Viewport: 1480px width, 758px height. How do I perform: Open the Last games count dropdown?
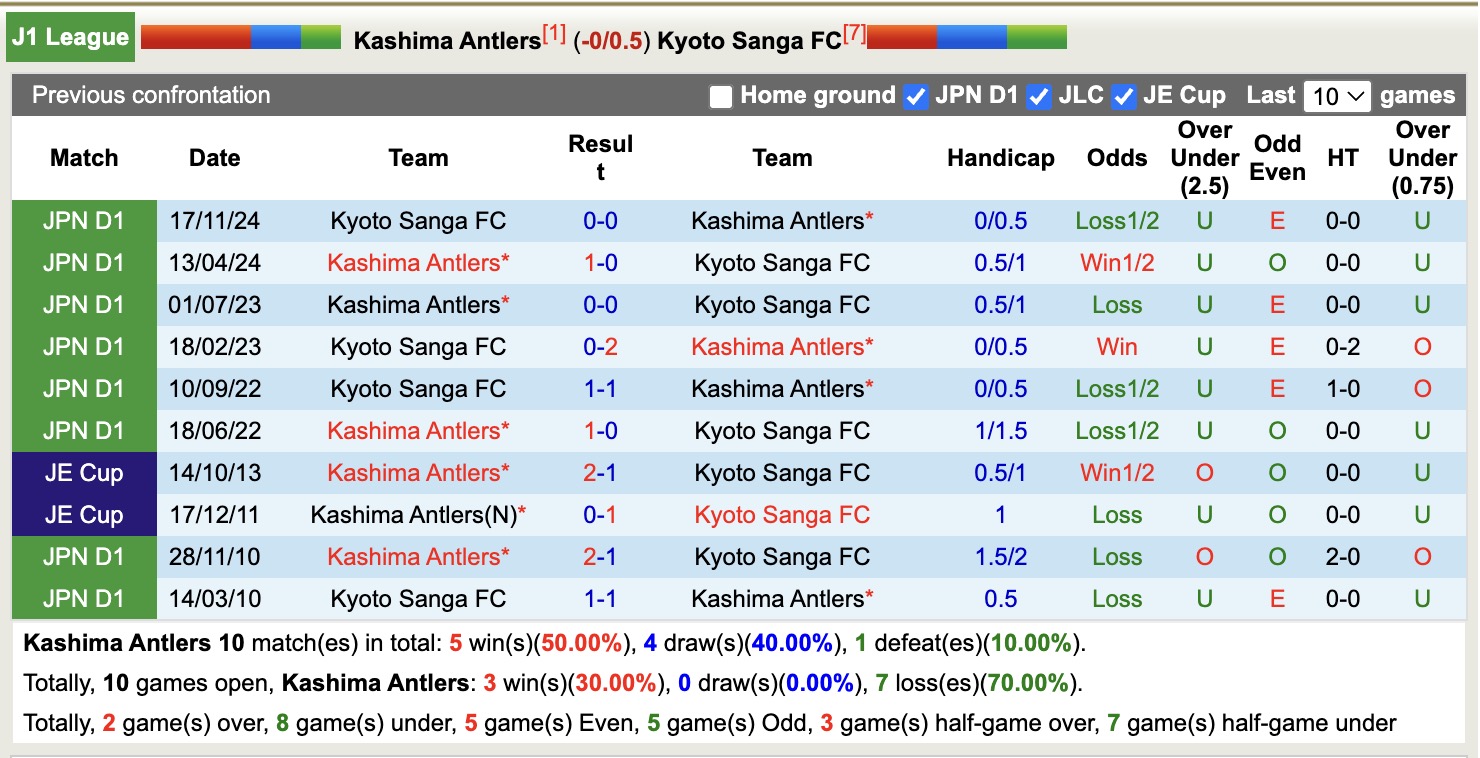pos(1337,95)
